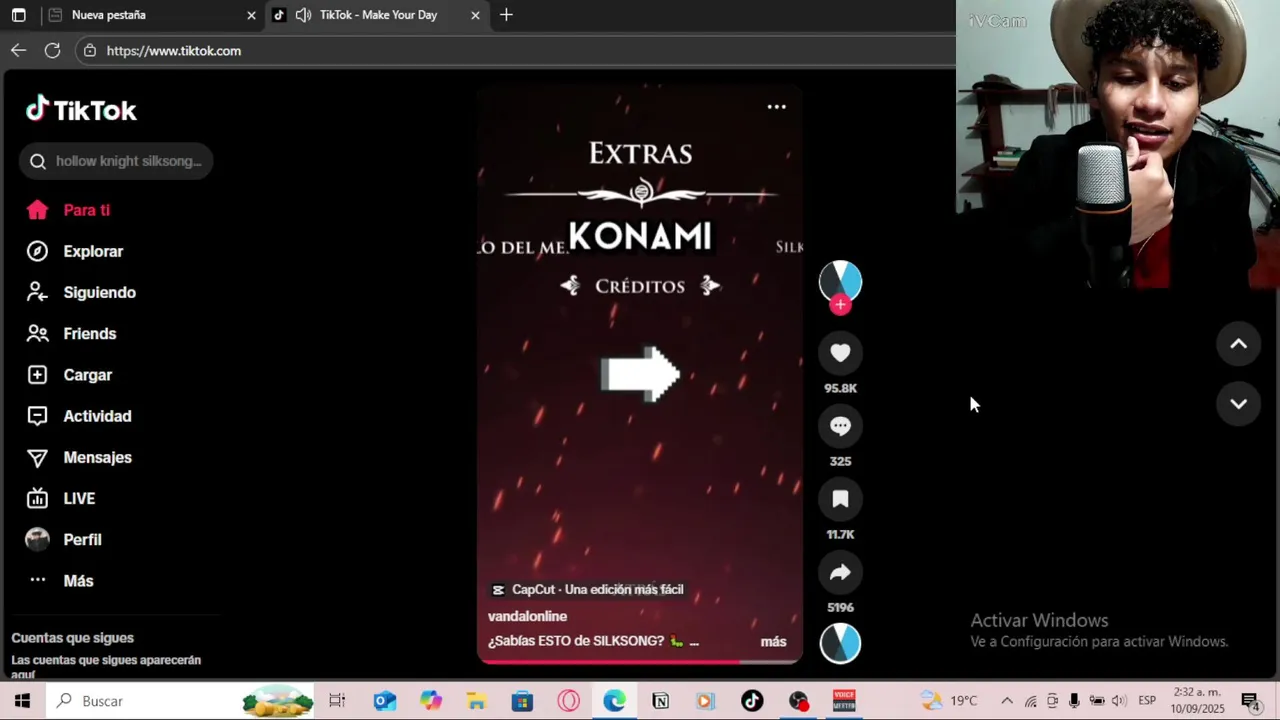This screenshot has width=1280, height=720.
Task: Open the Windows notification center icon
Action: tap(1250, 701)
